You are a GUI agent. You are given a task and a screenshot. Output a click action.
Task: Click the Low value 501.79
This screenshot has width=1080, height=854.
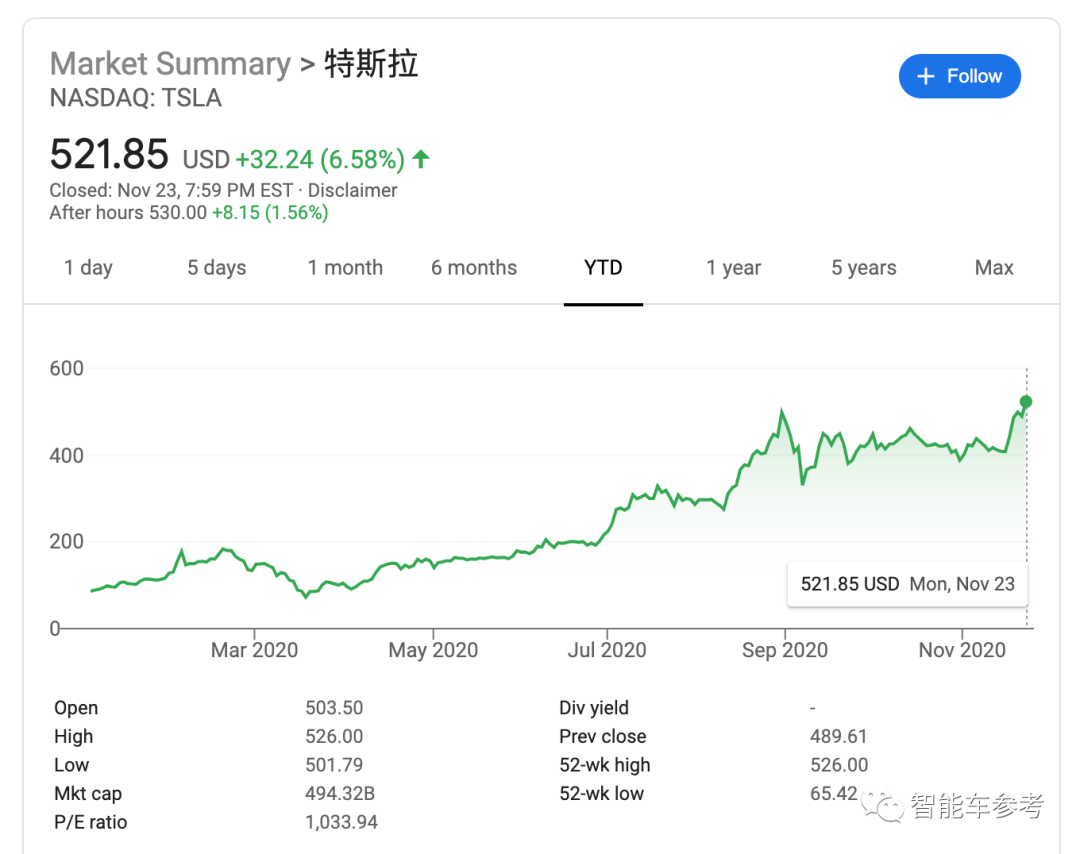click(x=334, y=765)
